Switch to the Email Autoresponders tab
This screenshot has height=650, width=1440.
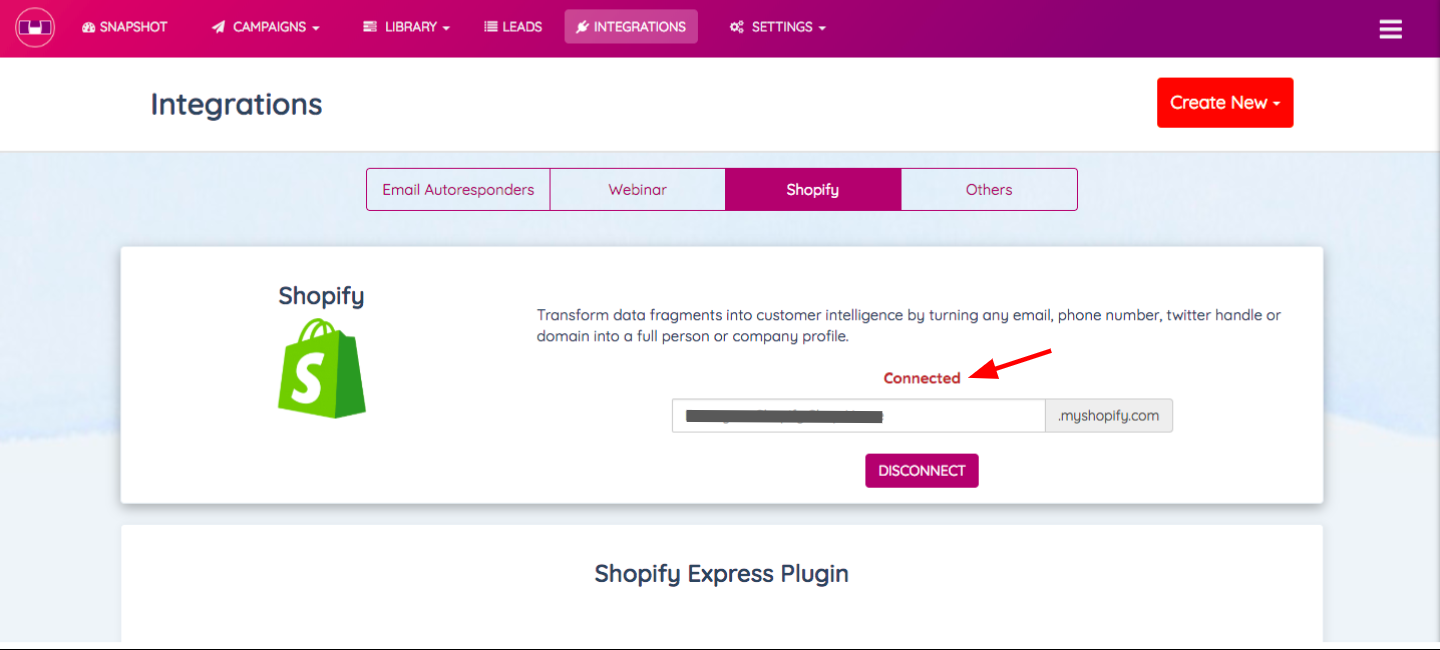coord(458,190)
